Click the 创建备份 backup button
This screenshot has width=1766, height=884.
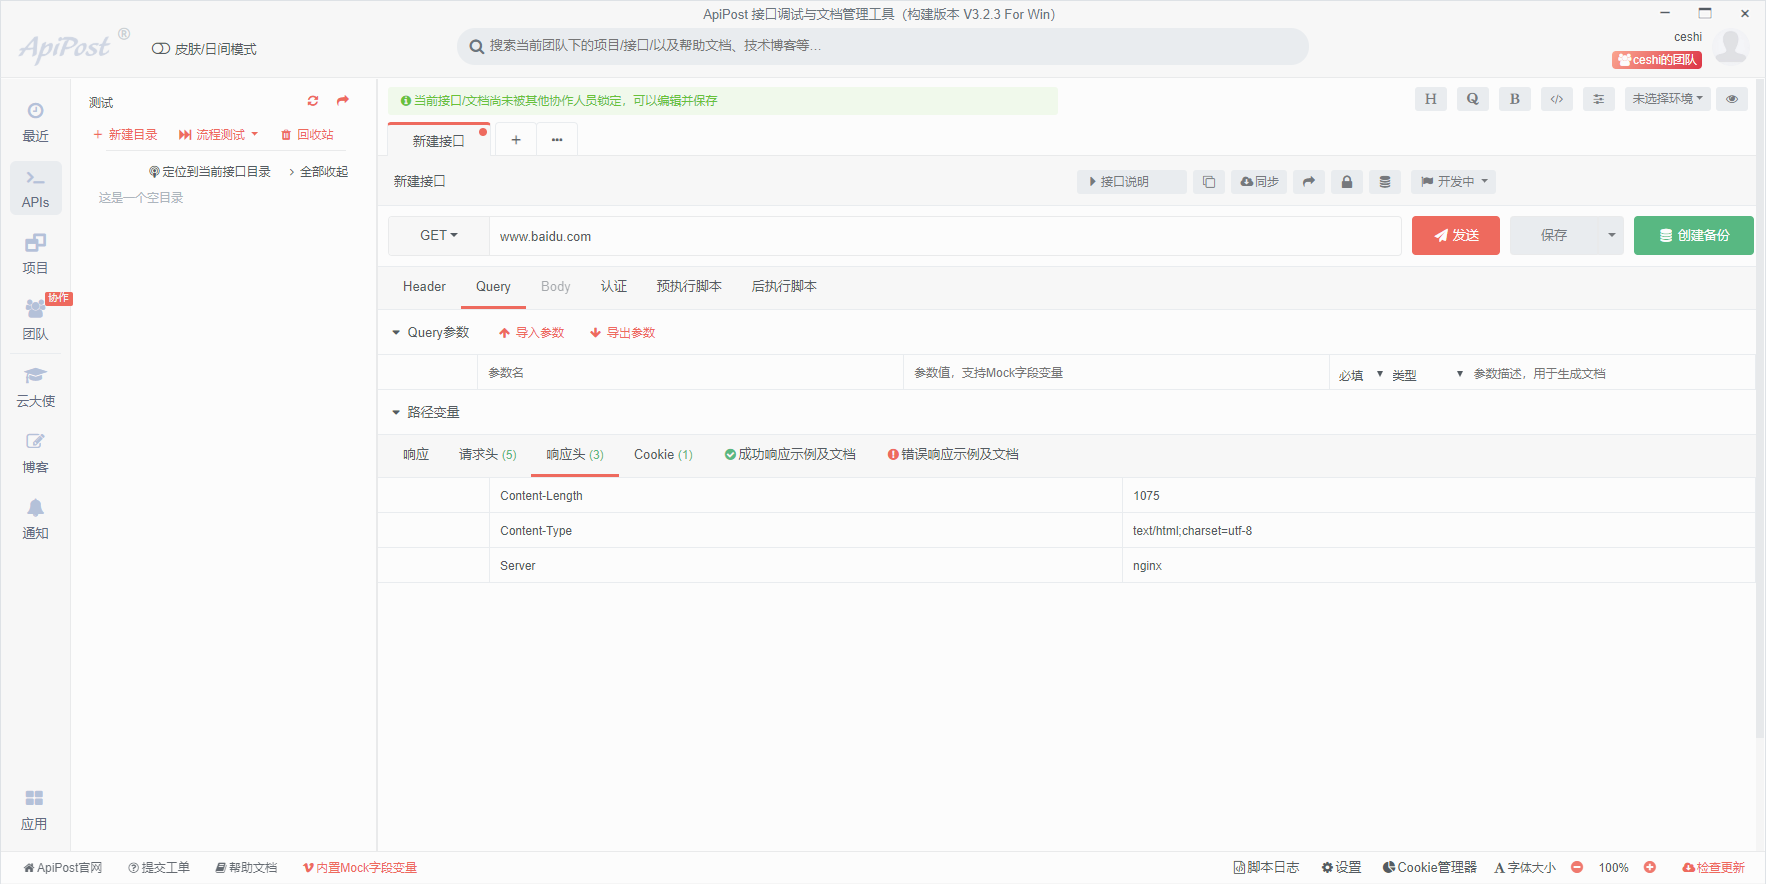pos(1694,236)
